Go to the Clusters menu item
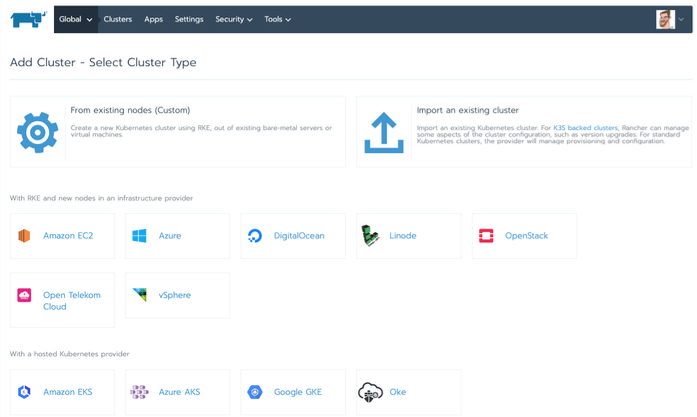The image size is (697, 417). [118, 19]
